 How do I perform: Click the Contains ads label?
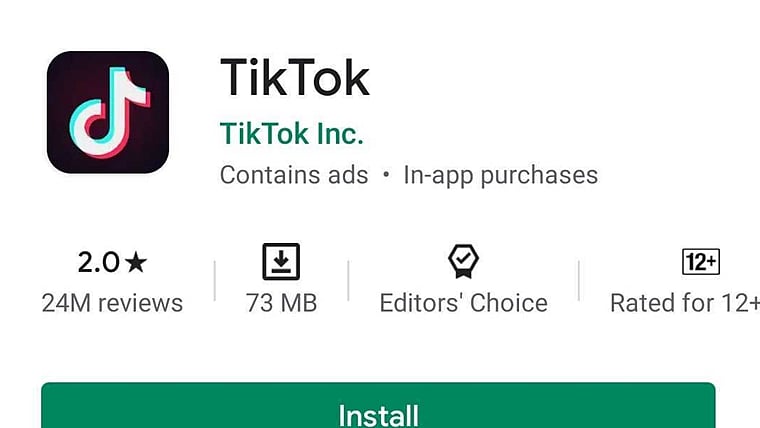coord(294,175)
